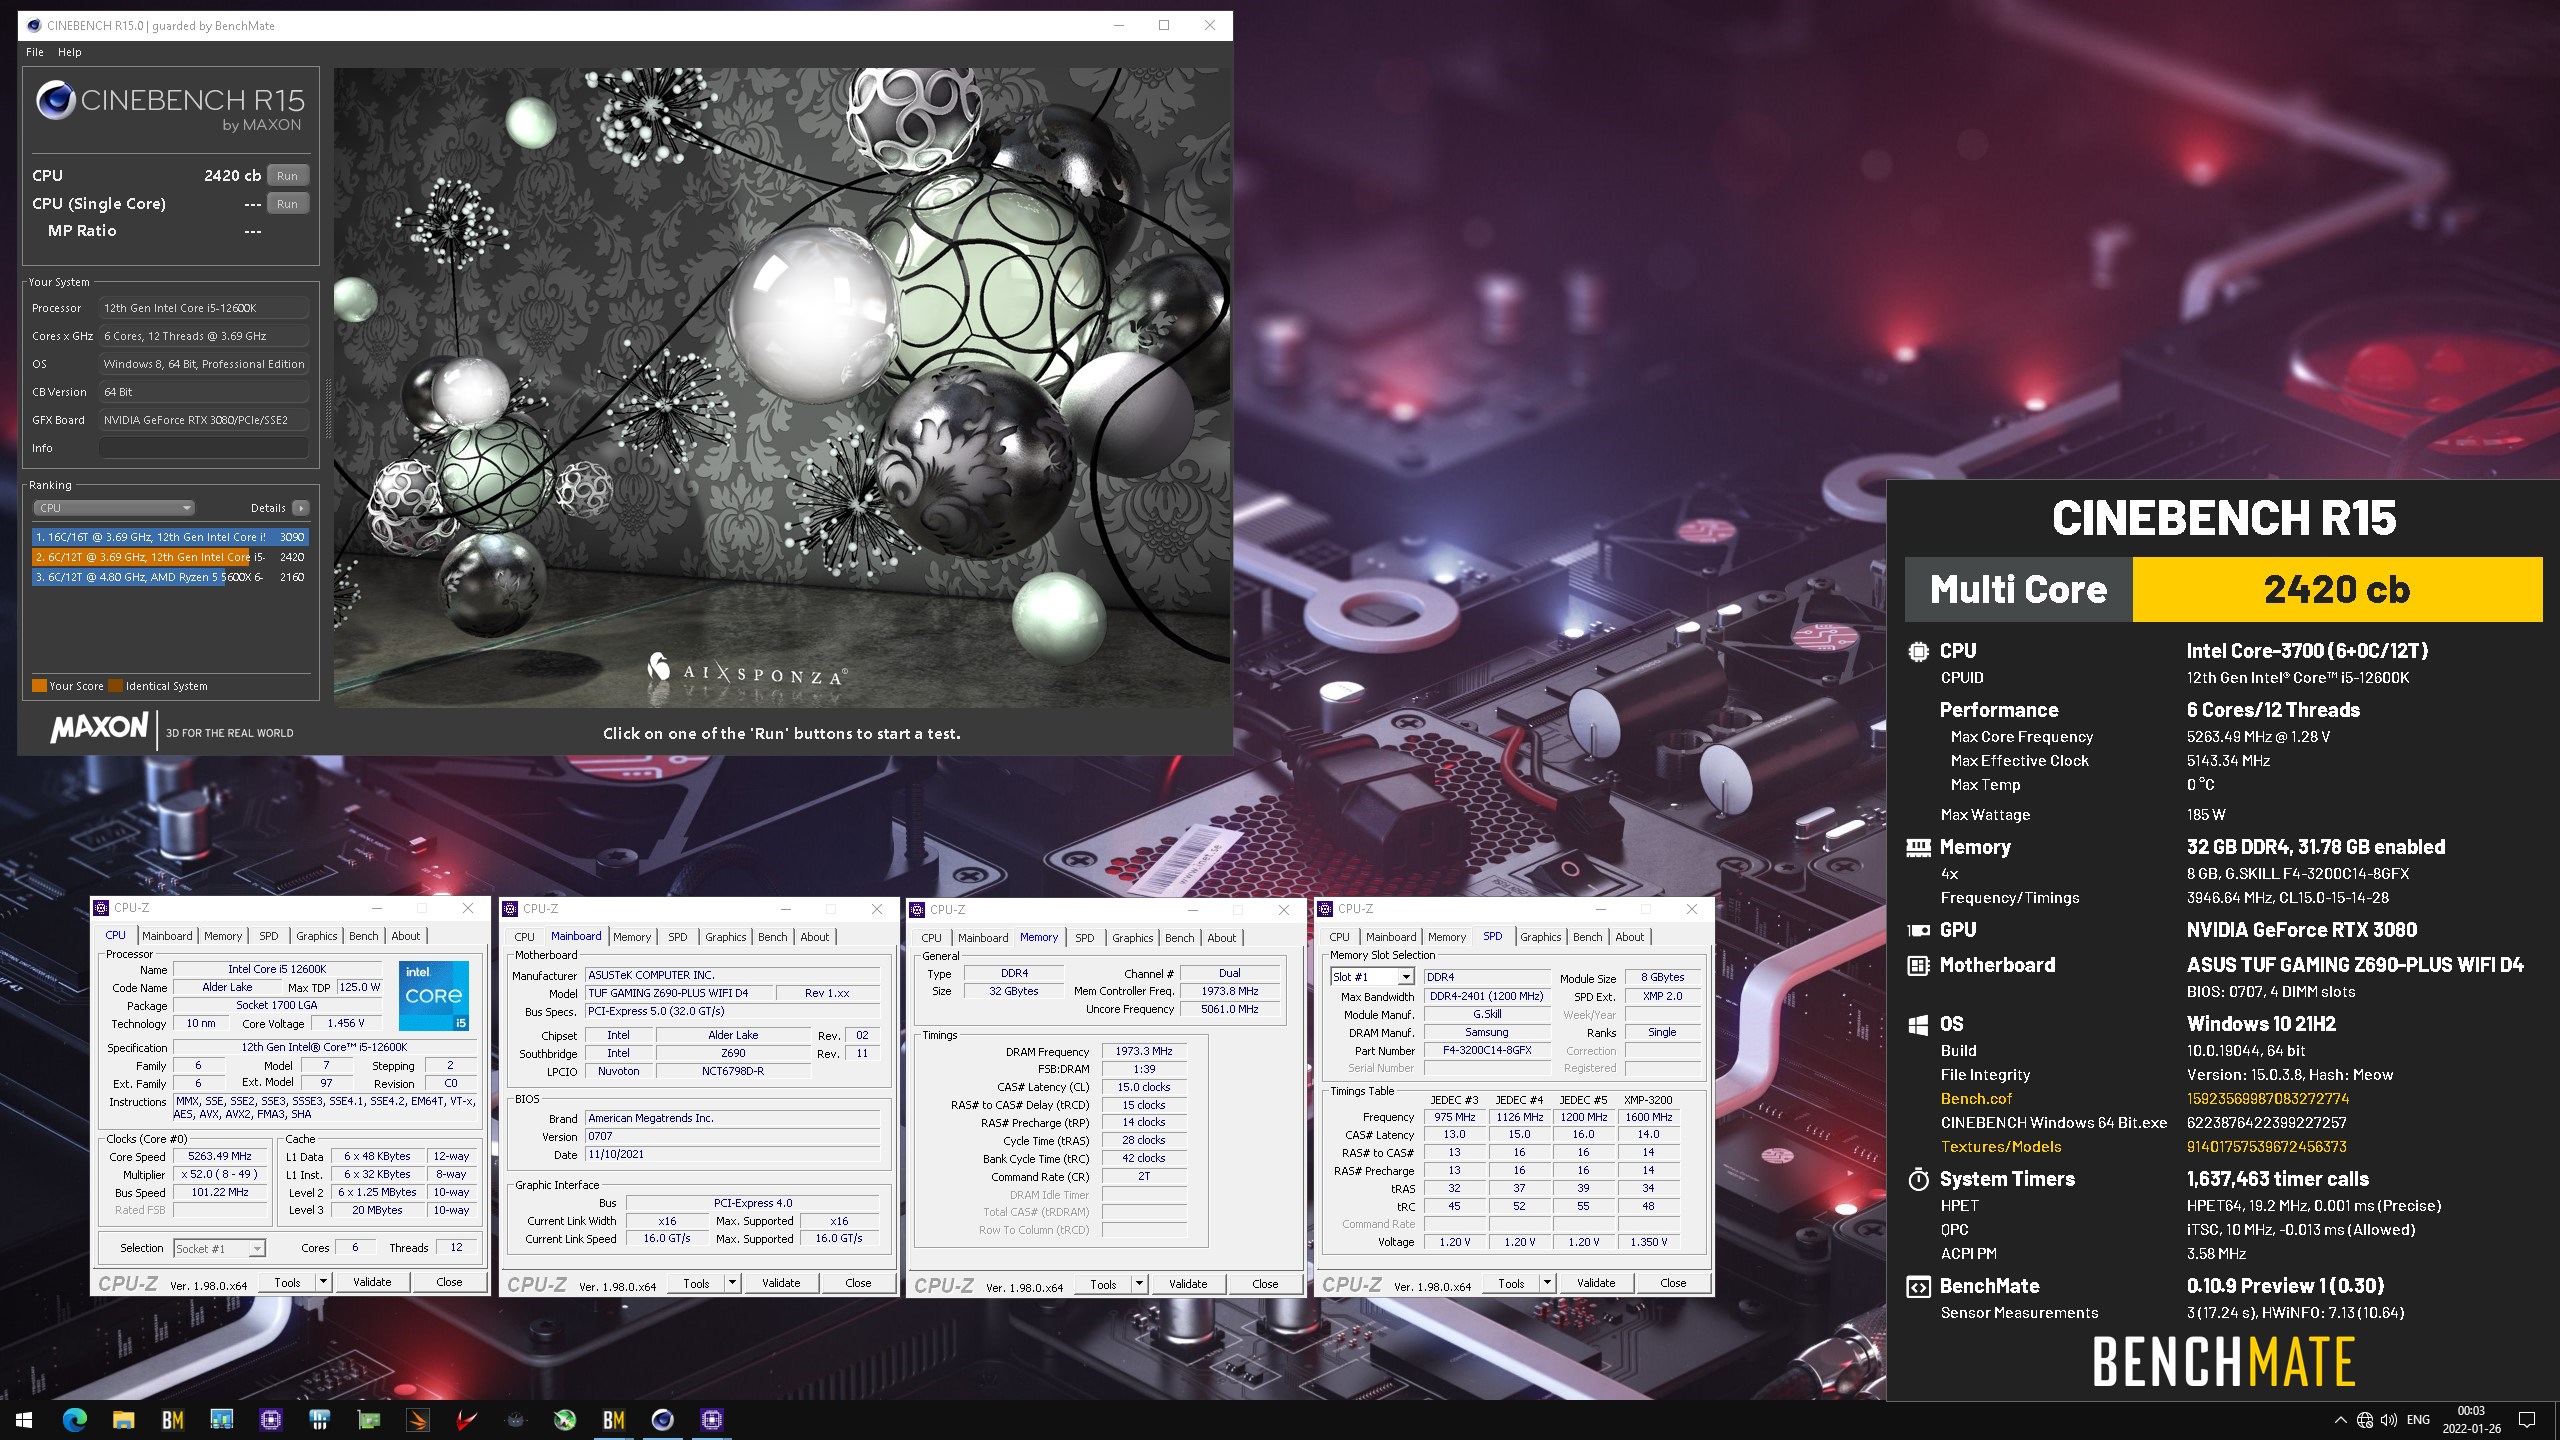Click the last CPU-Z icon in the taskbar
The height and width of the screenshot is (1440, 2560).
(712, 1419)
